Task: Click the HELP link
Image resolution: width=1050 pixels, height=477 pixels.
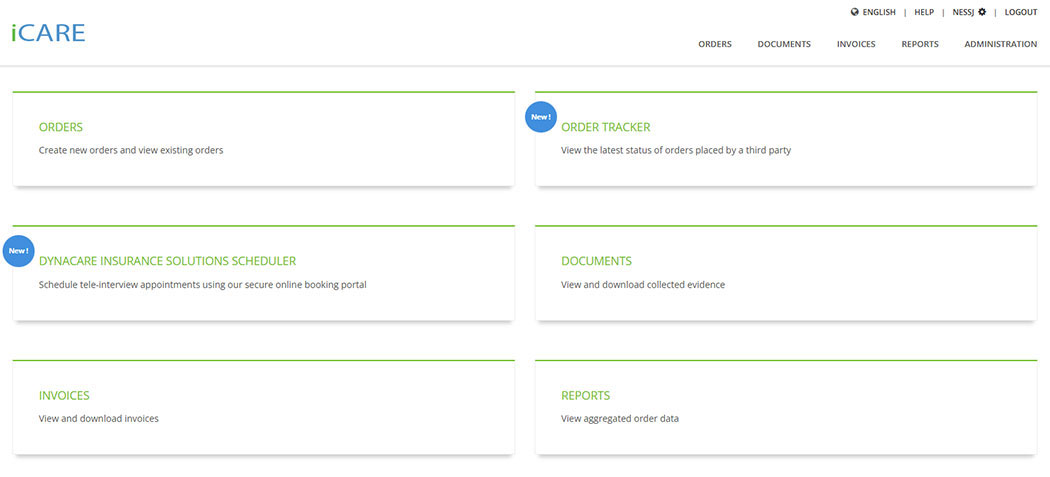Action: [x=924, y=12]
